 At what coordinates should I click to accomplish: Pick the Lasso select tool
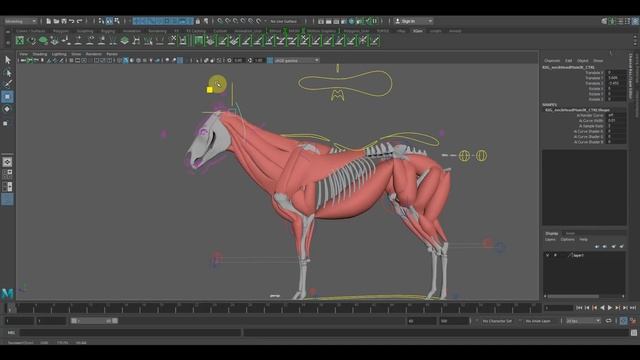[7, 73]
